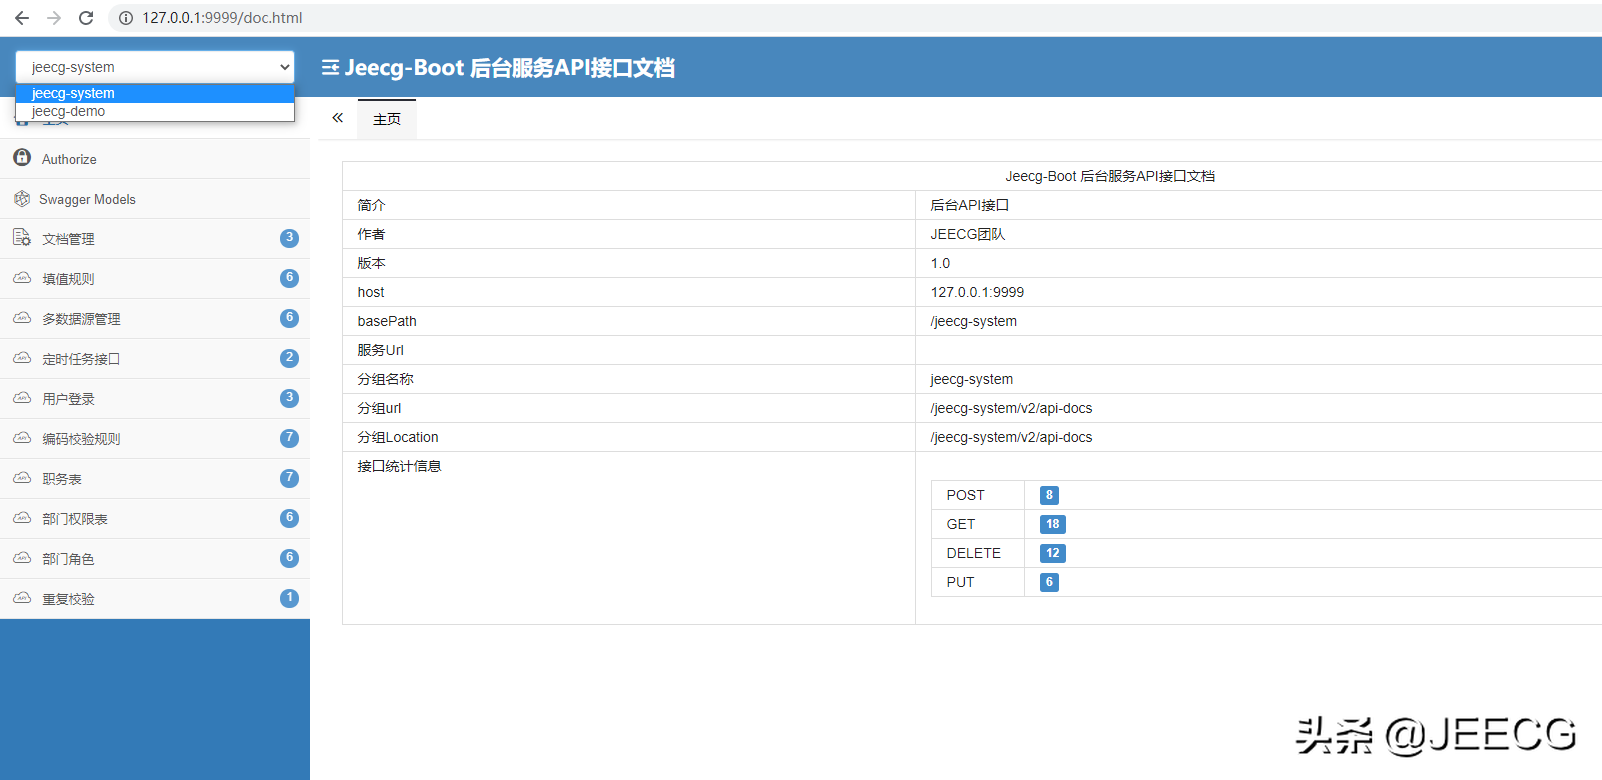Viewport: 1602px width, 780px height.
Task: Click the browser forward arrow
Action: click(54, 18)
